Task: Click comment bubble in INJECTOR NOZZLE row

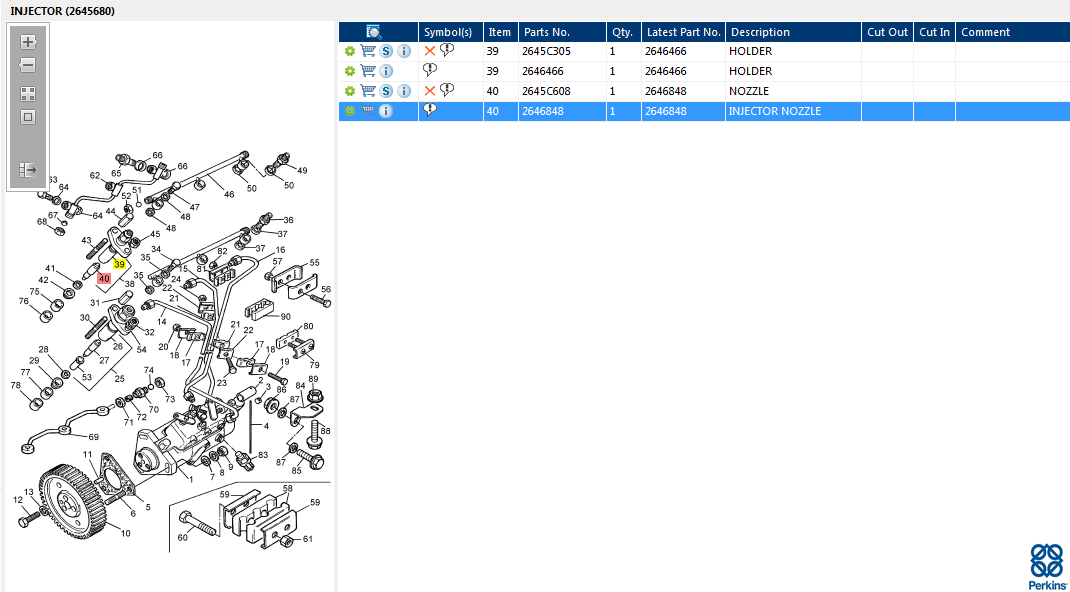Action: 430,110
